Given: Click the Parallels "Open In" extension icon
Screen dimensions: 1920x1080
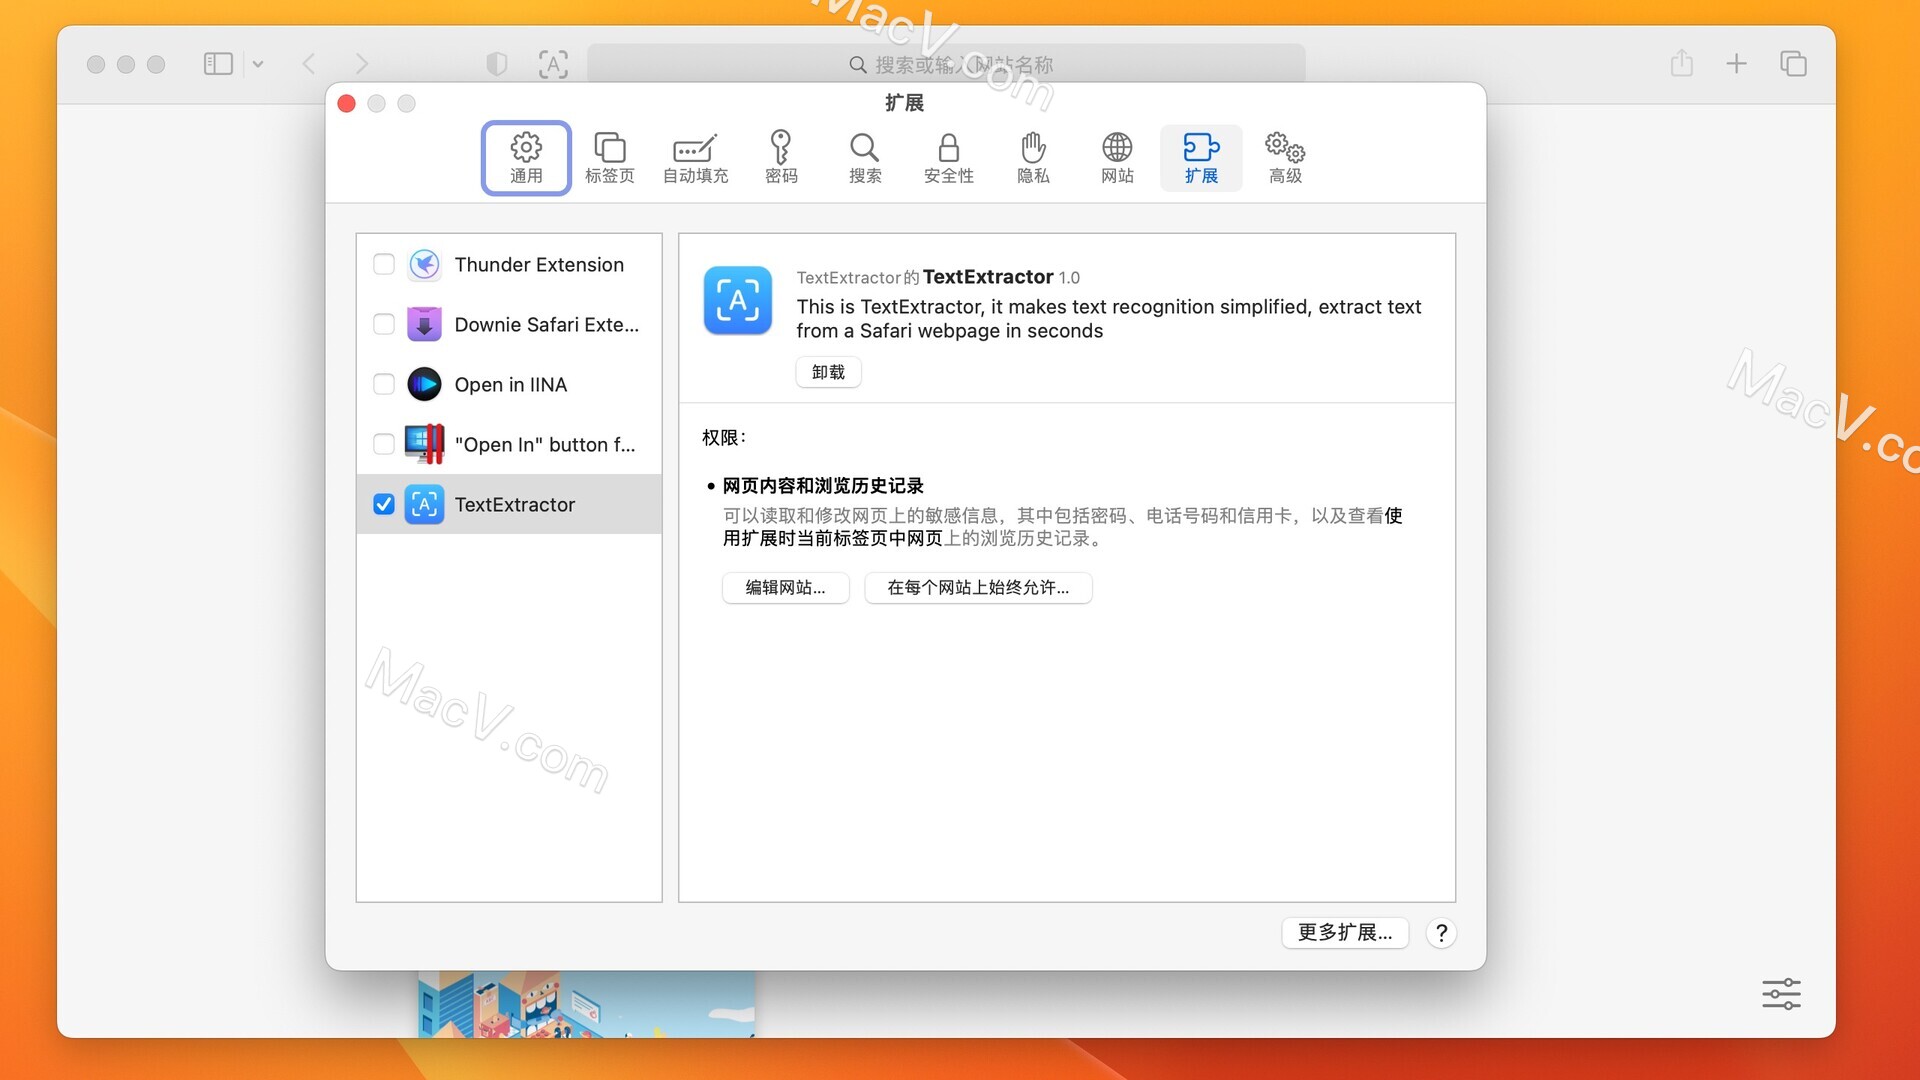Looking at the screenshot, I should point(424,444).
